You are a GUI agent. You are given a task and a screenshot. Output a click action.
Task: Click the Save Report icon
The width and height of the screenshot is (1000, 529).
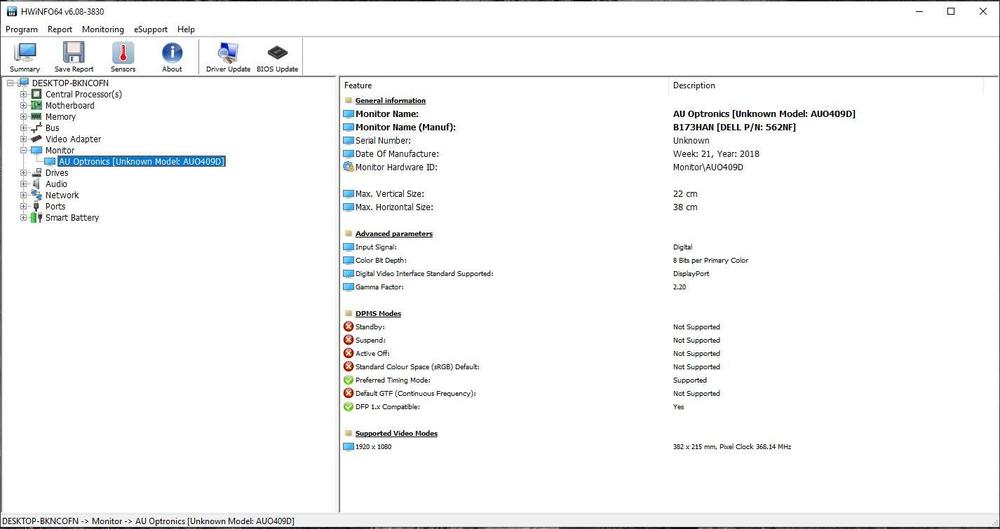[x=74, y=56]
